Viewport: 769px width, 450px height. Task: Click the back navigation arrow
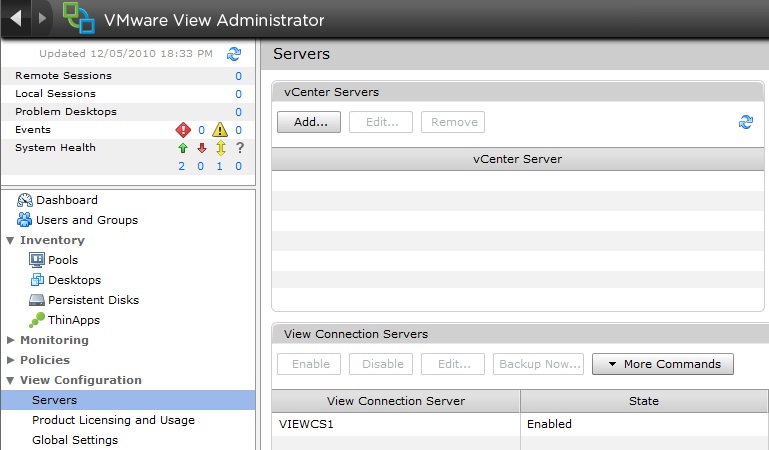click(16, 18)
